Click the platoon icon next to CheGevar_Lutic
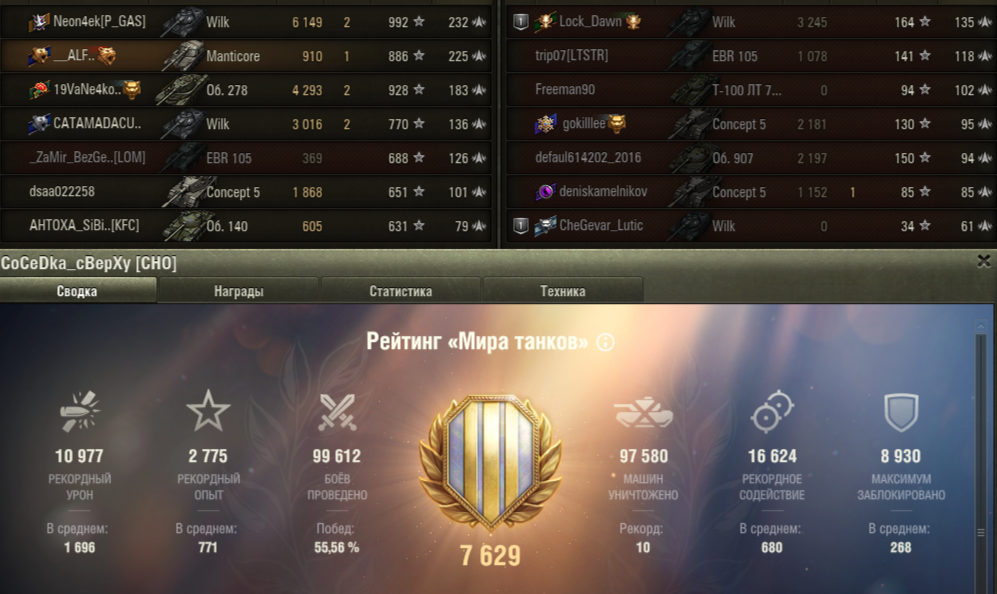997x594 pixels. (x=521, y=226)
